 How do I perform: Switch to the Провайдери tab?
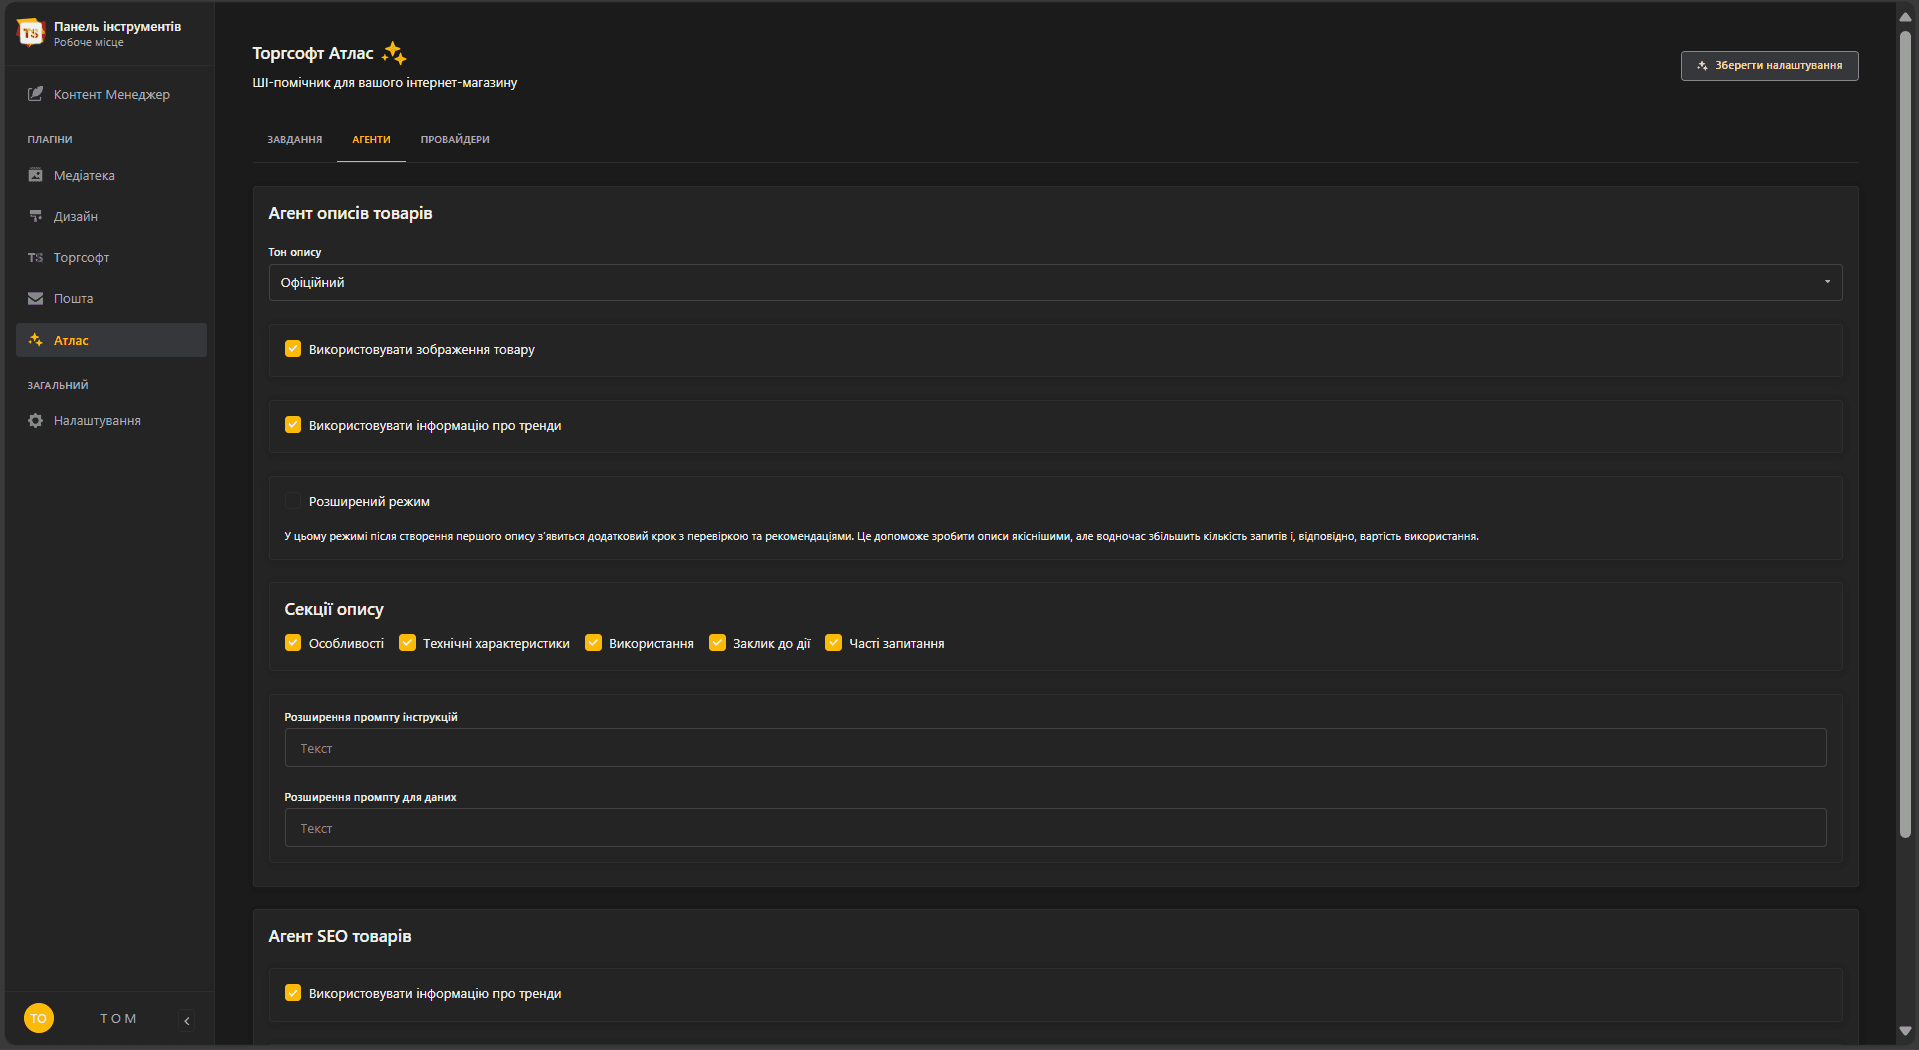[455, 140]
